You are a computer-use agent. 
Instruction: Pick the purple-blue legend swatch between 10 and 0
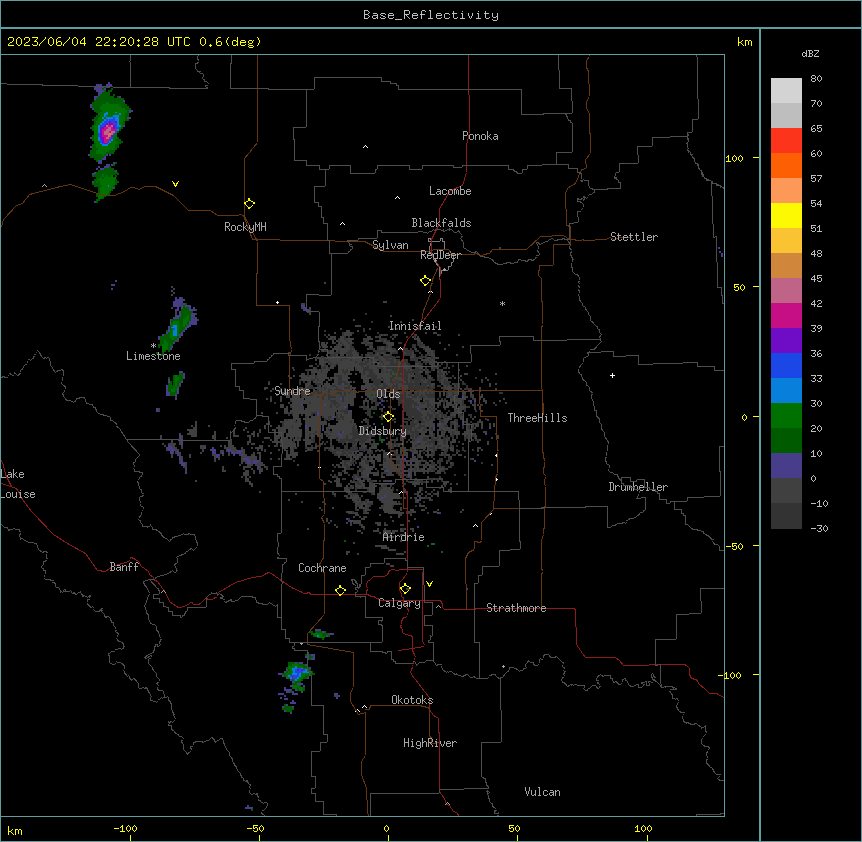[786, 466]
